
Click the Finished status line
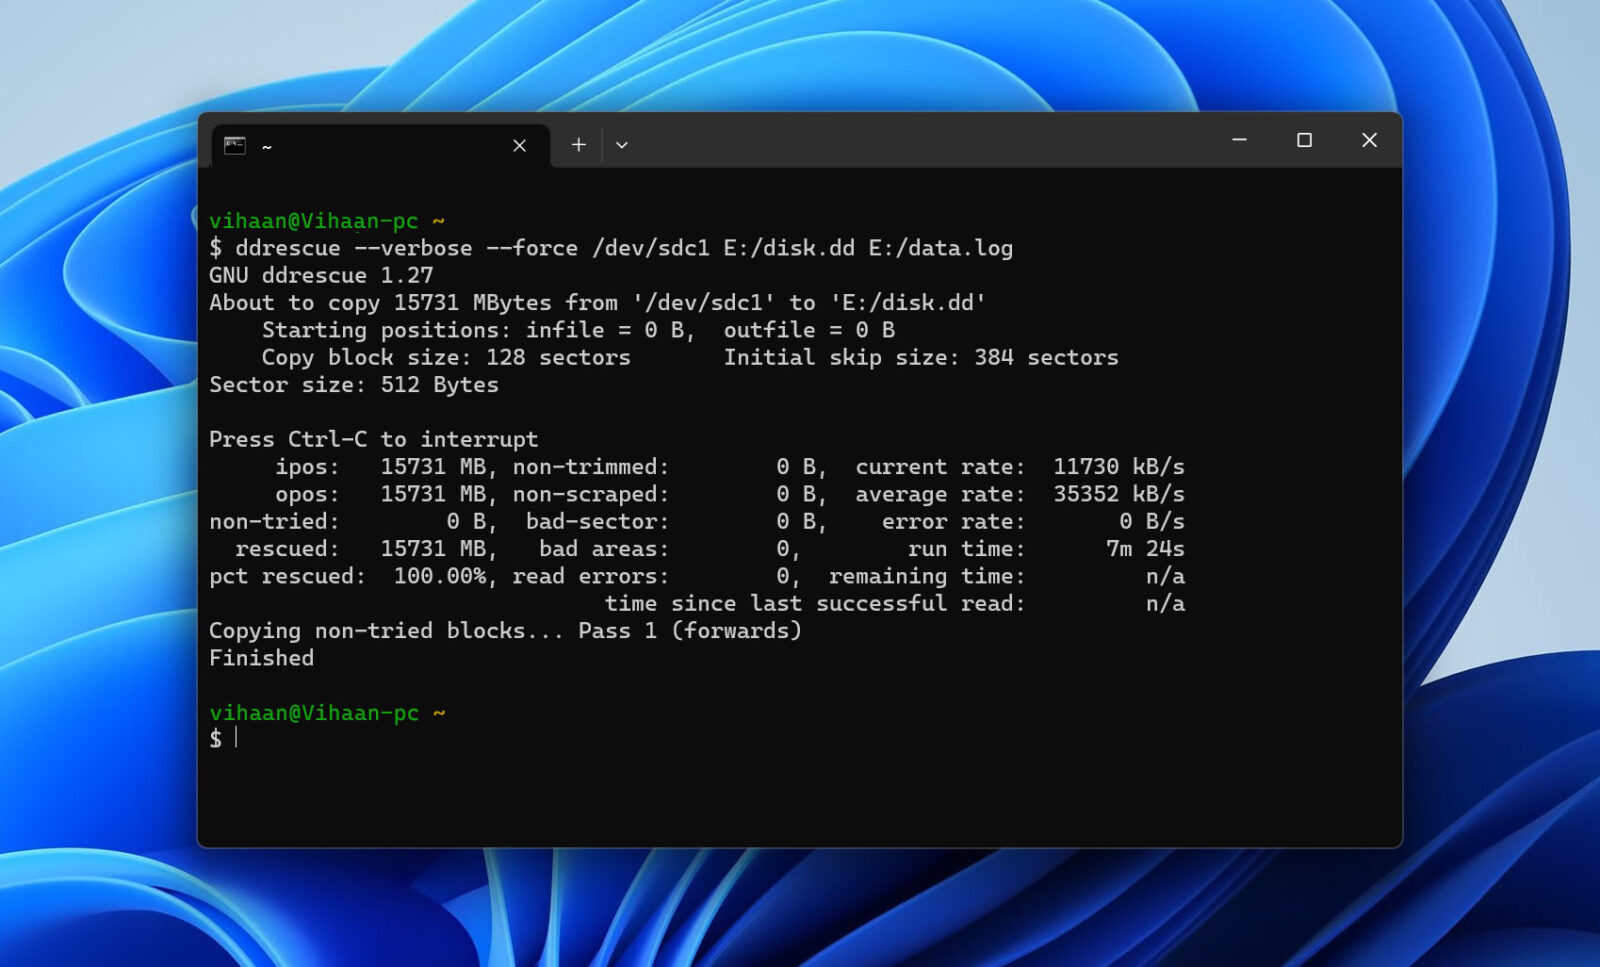(x=261, y=658)
